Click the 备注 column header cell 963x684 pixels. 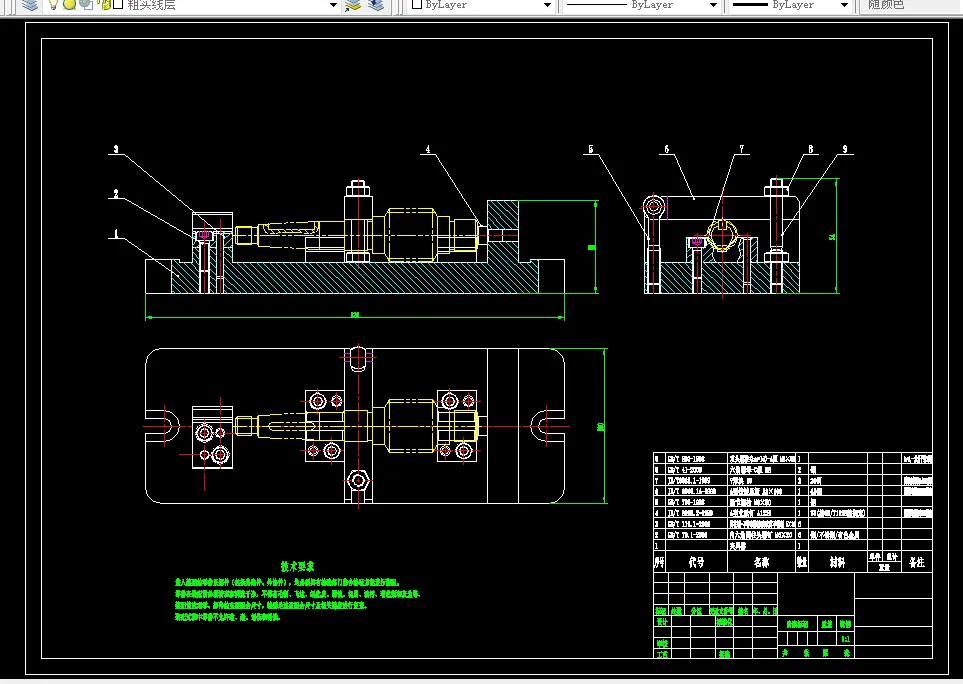[x=916, y=562]
